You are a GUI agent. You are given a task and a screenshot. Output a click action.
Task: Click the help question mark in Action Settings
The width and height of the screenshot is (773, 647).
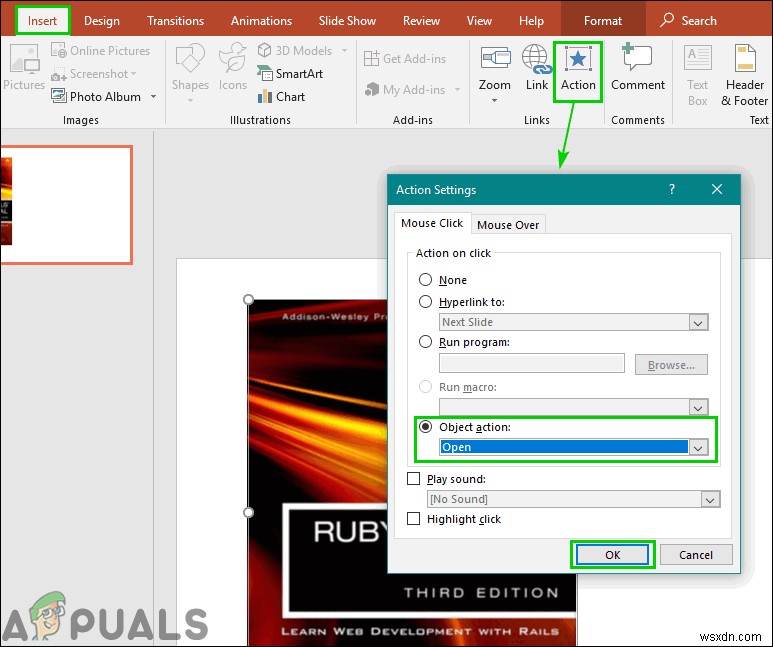coord(671,189)
